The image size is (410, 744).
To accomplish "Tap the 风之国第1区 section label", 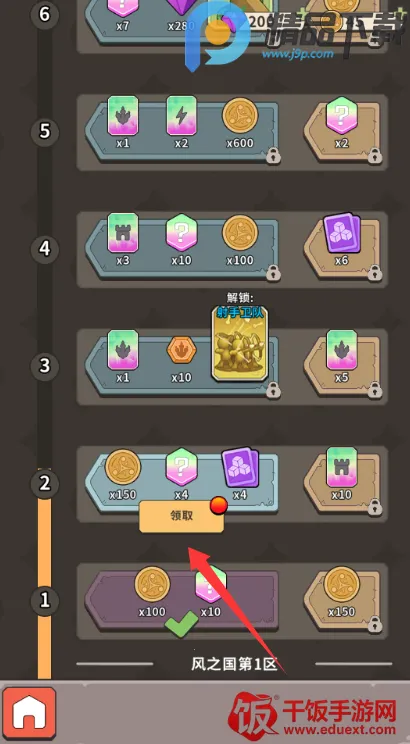I will pos(234,664).
